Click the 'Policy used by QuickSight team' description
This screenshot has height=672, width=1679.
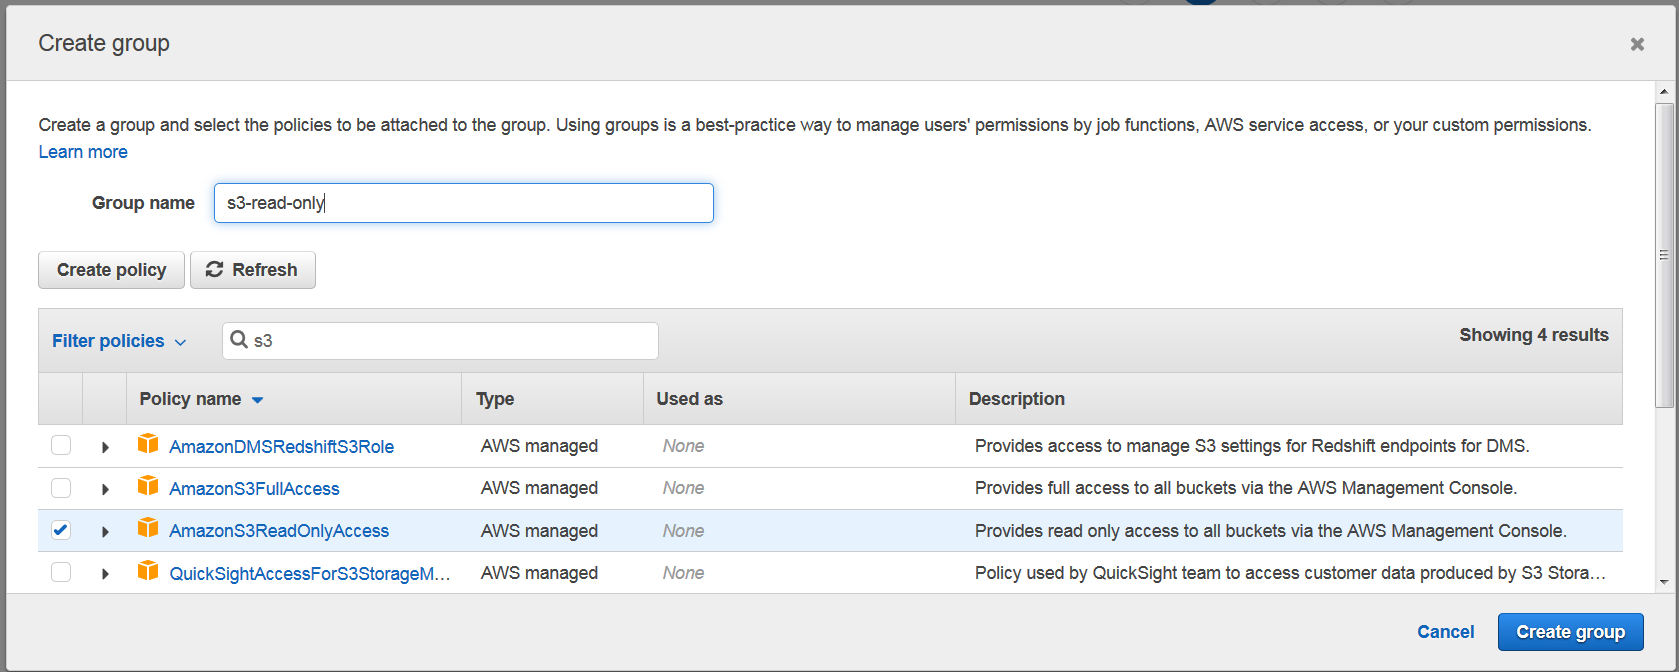(x=1290, y=573)
